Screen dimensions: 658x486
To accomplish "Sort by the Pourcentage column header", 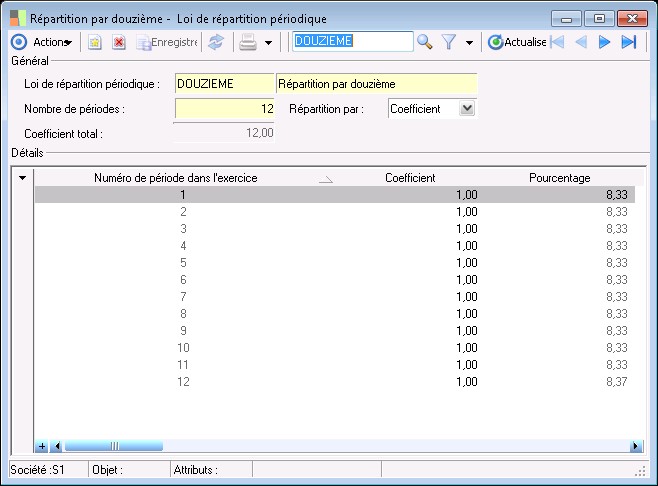I will 559,178.
